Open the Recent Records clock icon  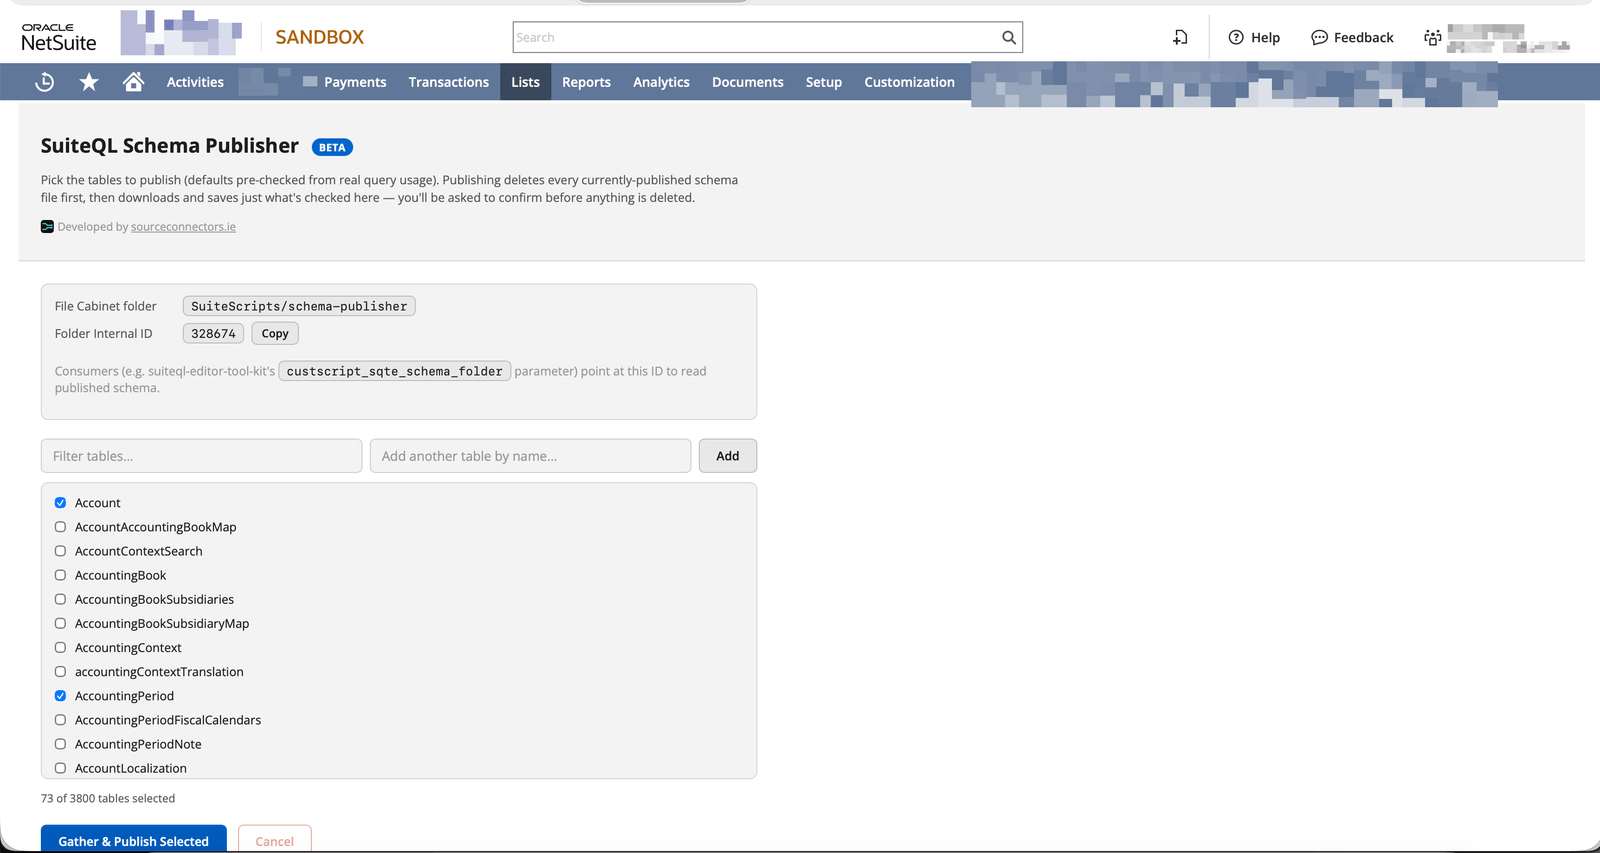pyautogui.click(x=45, y=82)
